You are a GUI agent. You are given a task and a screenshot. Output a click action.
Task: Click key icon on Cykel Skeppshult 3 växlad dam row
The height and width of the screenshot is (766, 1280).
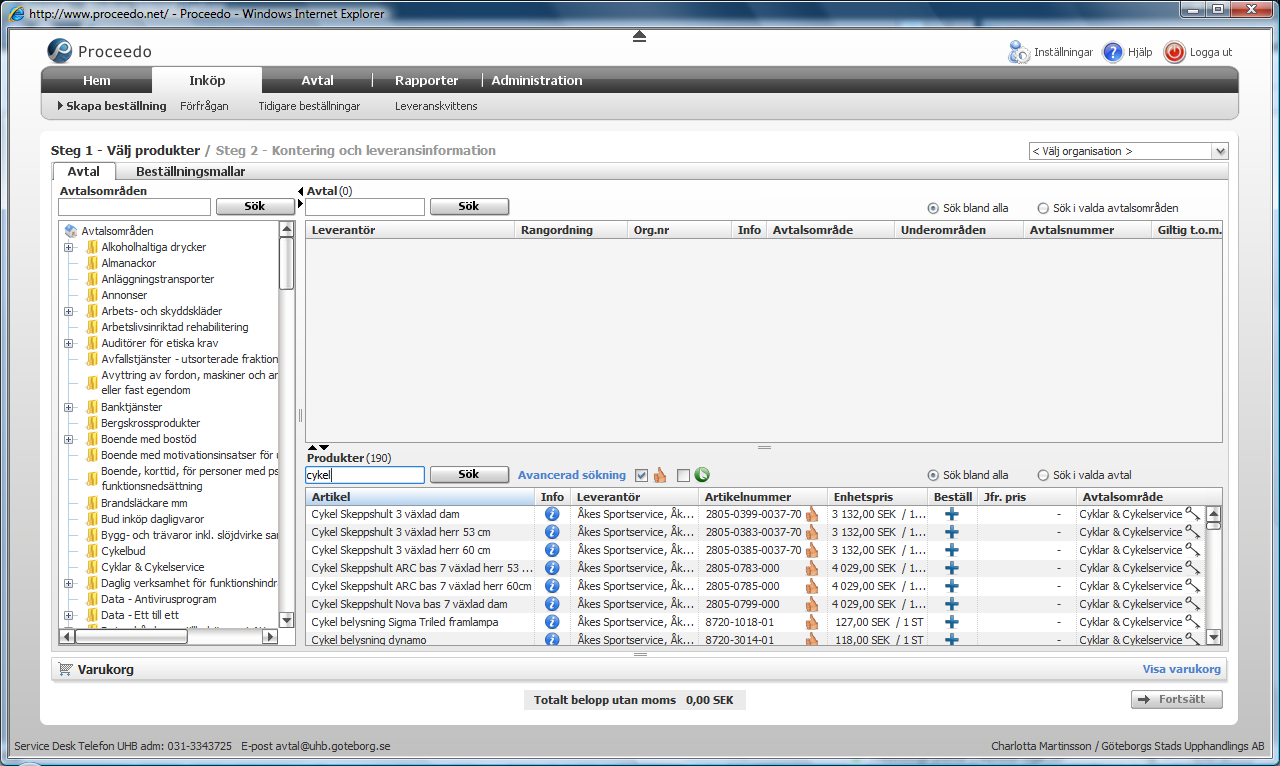coord(1193,514)
